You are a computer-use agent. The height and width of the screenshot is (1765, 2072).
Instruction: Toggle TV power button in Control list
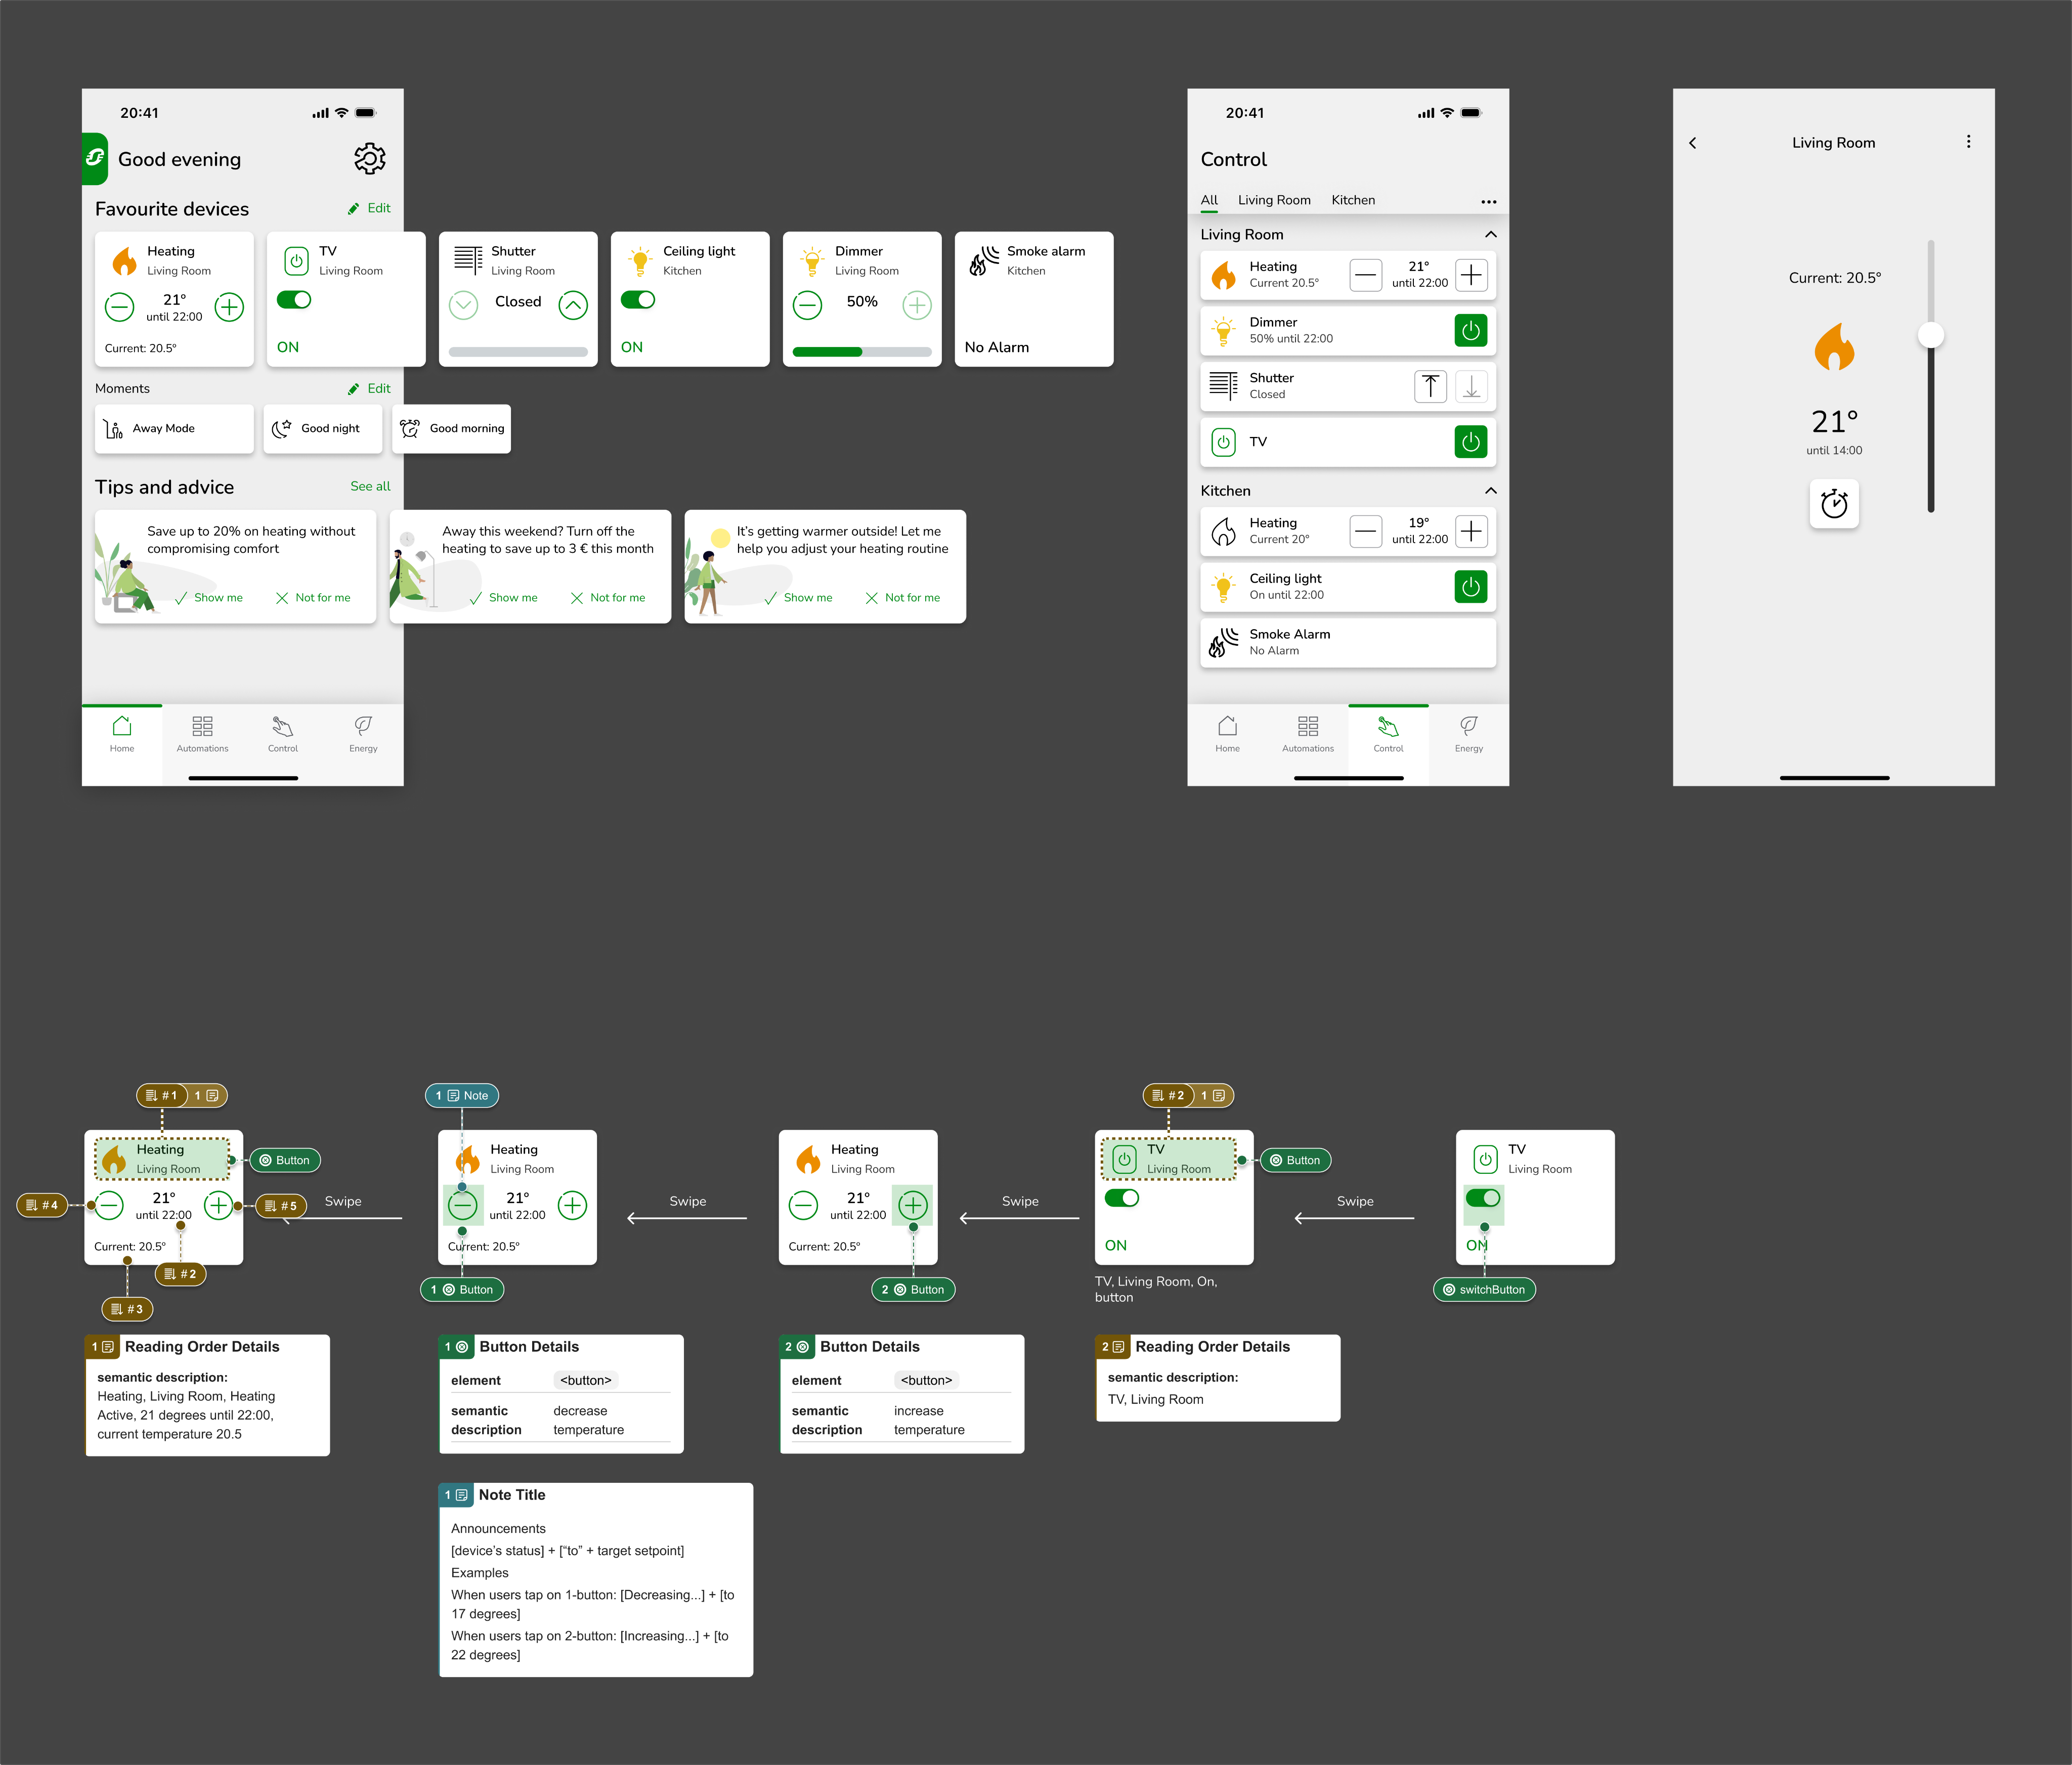(x=1470, y=441)
